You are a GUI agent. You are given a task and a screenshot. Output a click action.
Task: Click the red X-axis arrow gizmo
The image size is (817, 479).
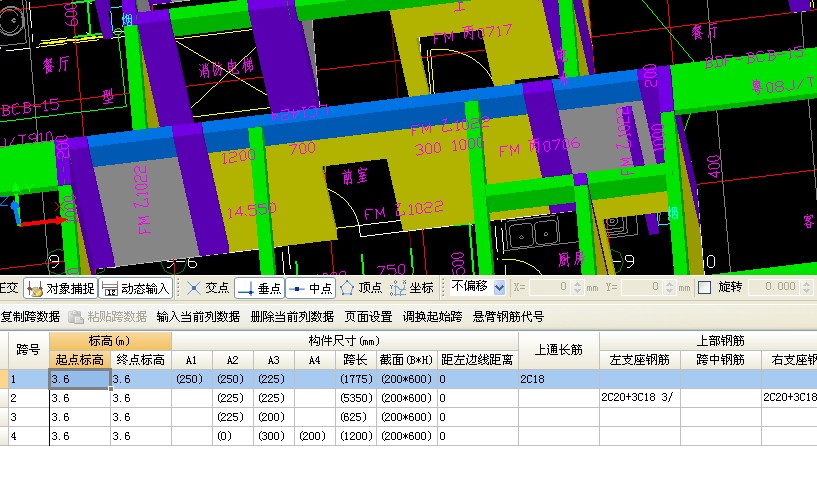click(43, 222)
